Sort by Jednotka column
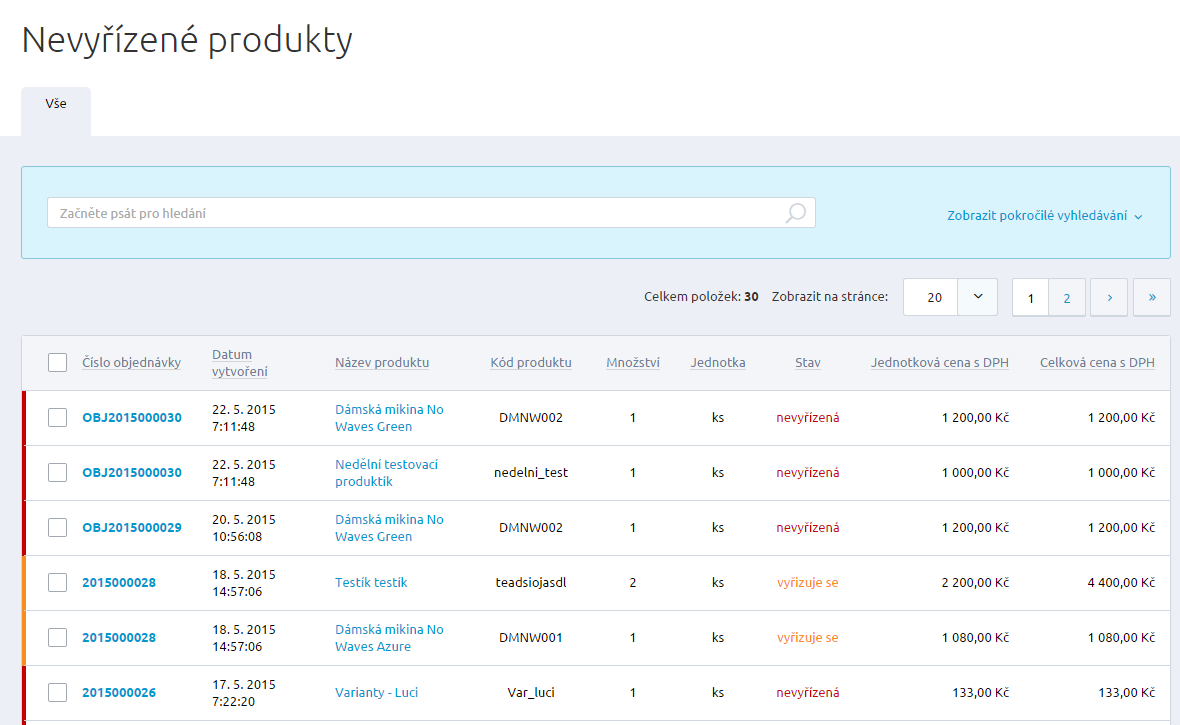The image size is (1180, 725). click(718, 362)
